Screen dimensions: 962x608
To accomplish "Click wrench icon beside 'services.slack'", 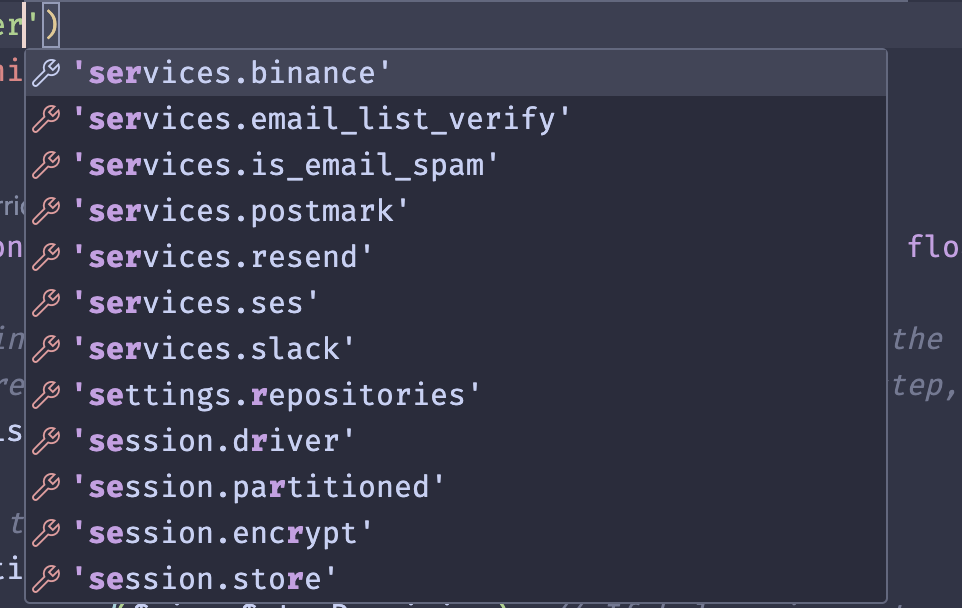I will (x=46, y=349).
